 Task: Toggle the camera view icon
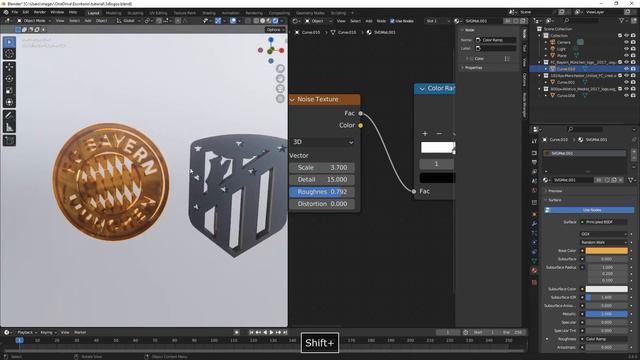[280, 89]
